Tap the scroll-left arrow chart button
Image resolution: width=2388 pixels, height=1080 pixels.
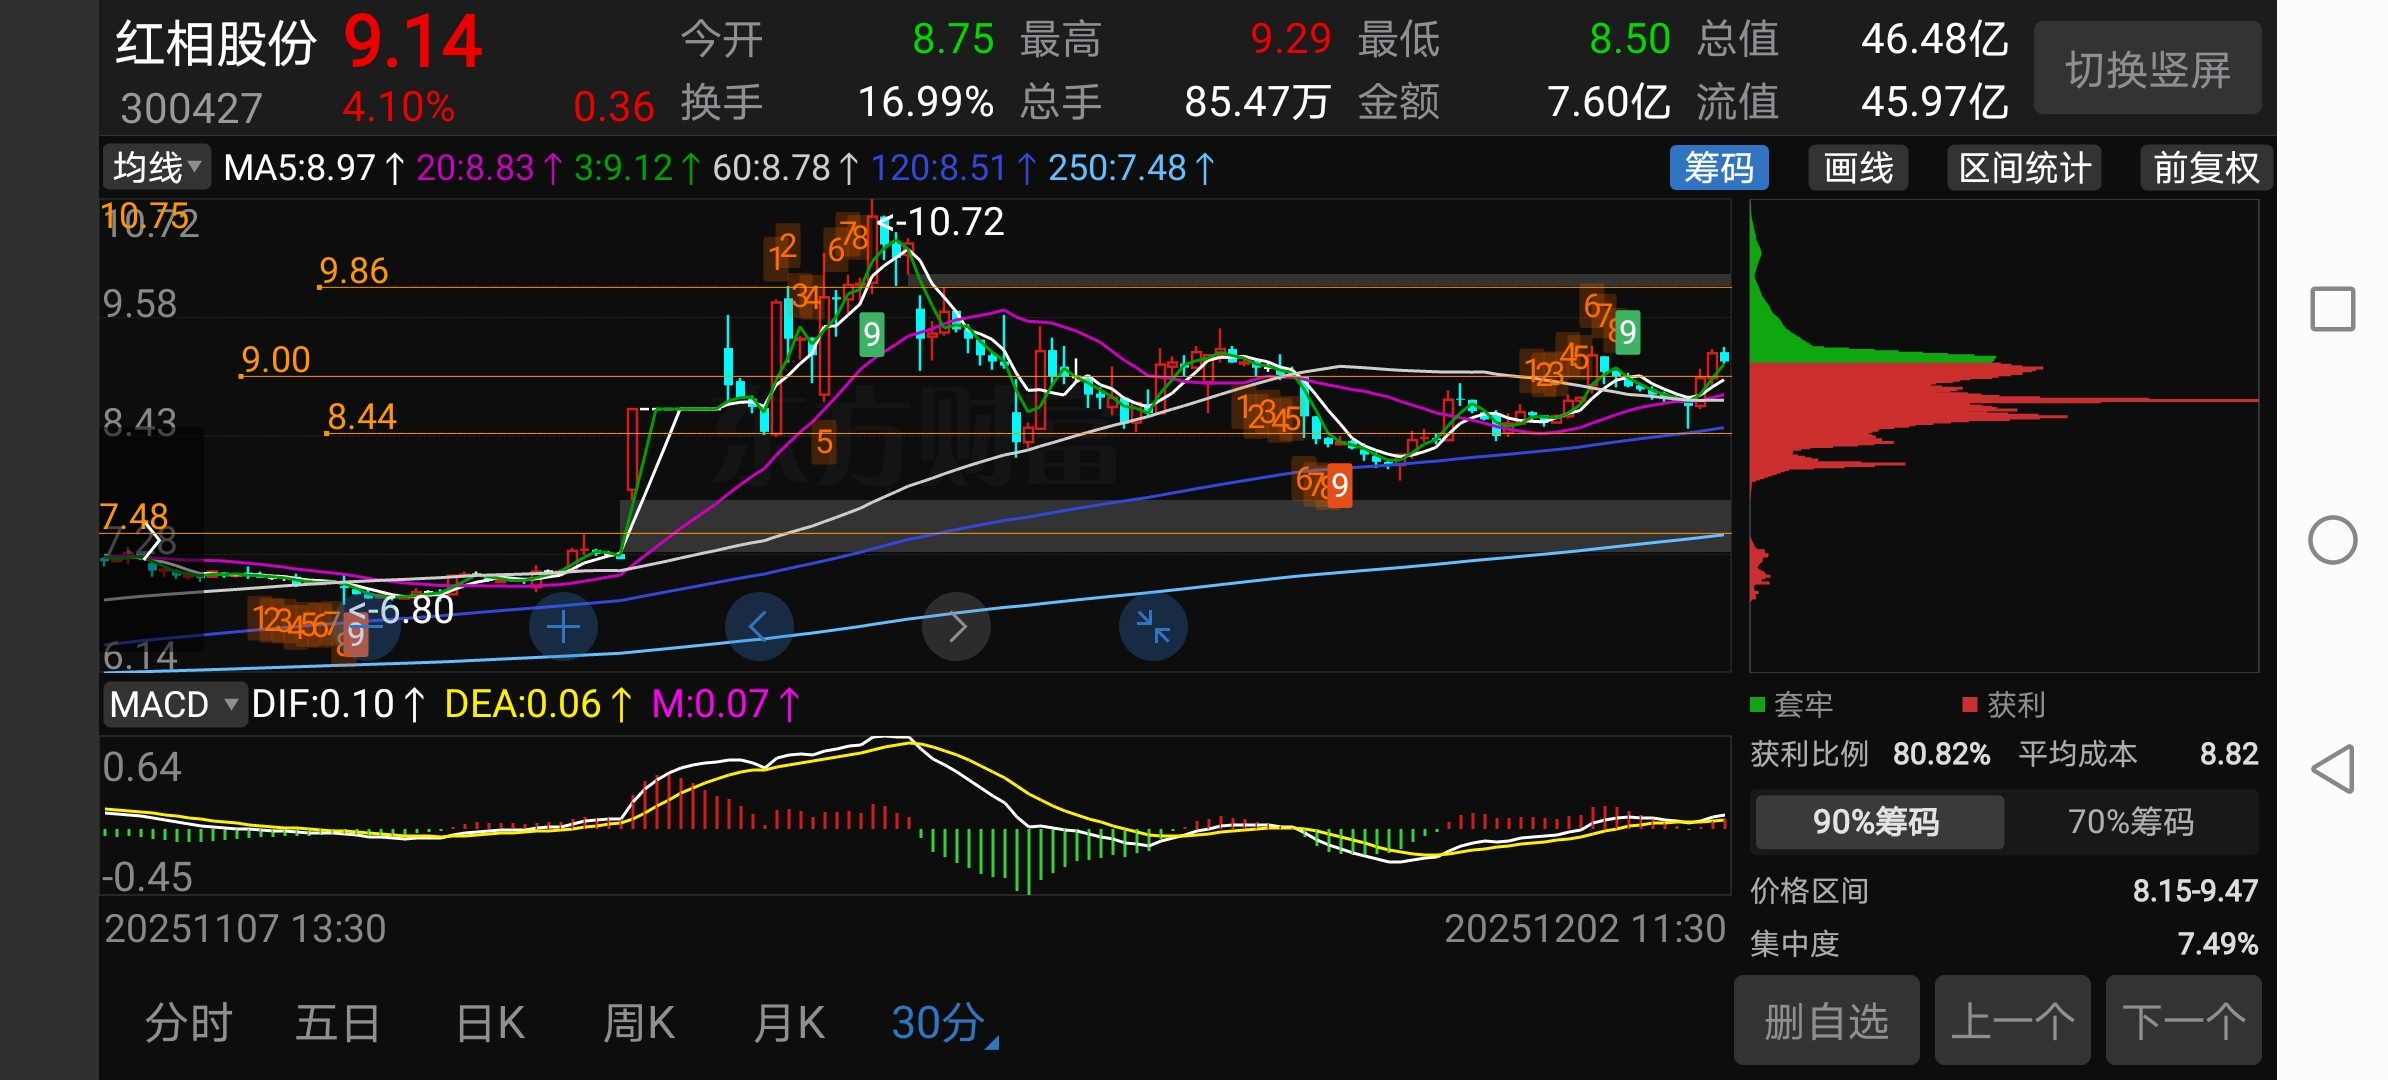click(x=759, y=627)
